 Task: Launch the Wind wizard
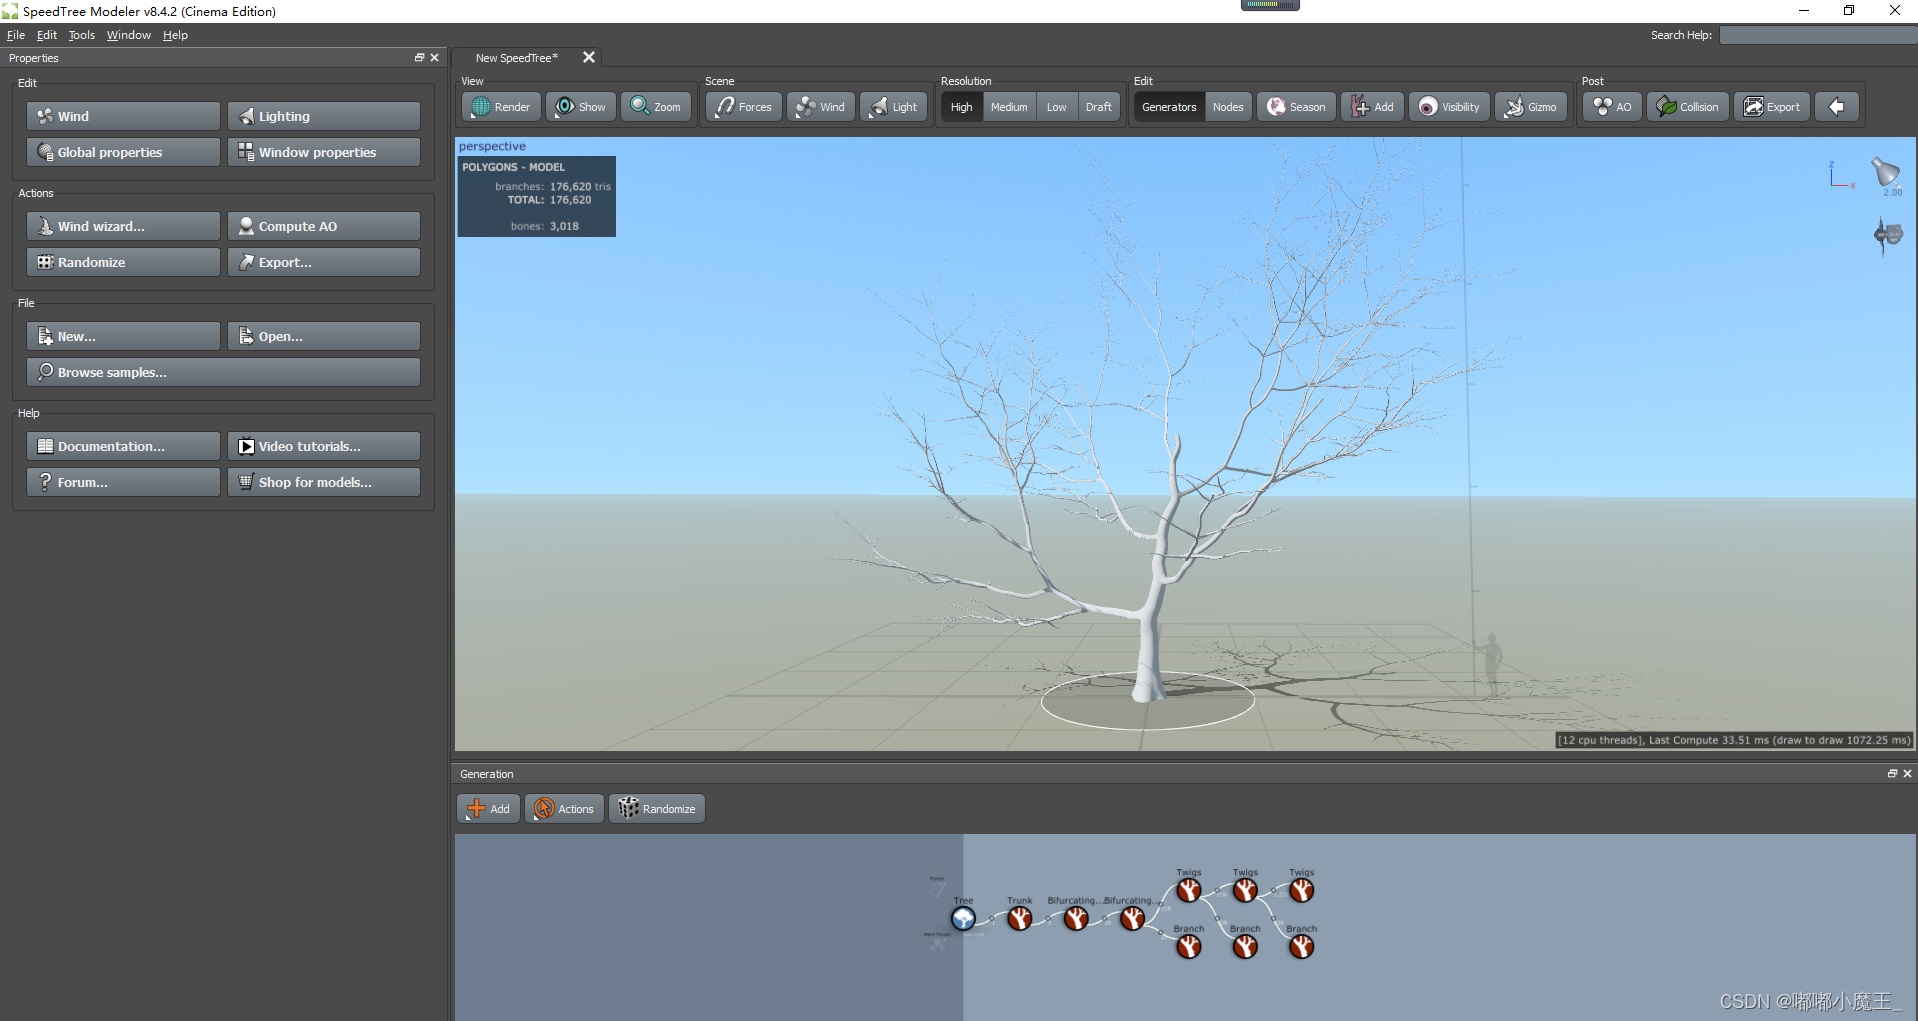pos(123,226)
